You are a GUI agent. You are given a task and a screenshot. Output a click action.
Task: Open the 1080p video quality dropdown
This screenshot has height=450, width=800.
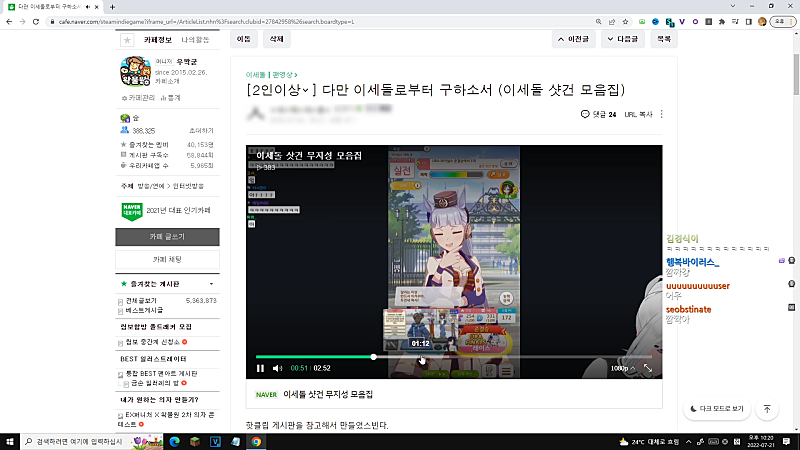(x=623, y=368)
